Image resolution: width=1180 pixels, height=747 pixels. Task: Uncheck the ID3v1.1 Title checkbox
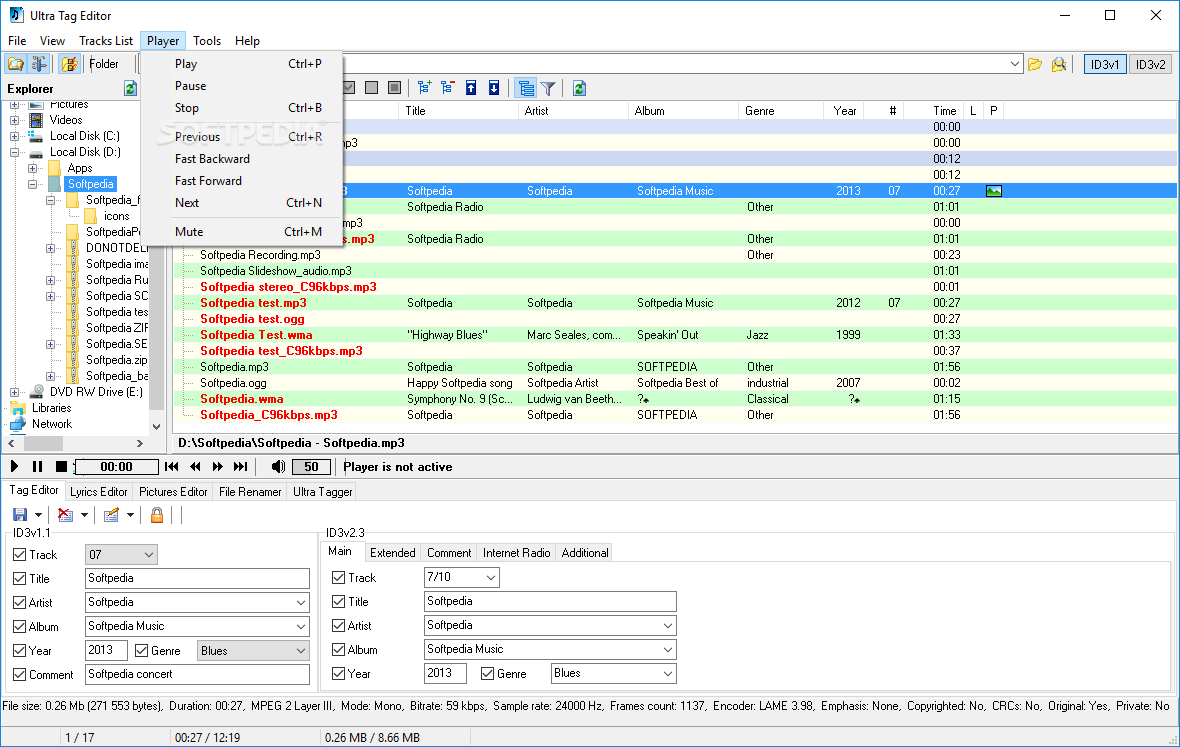pos(20,578)
